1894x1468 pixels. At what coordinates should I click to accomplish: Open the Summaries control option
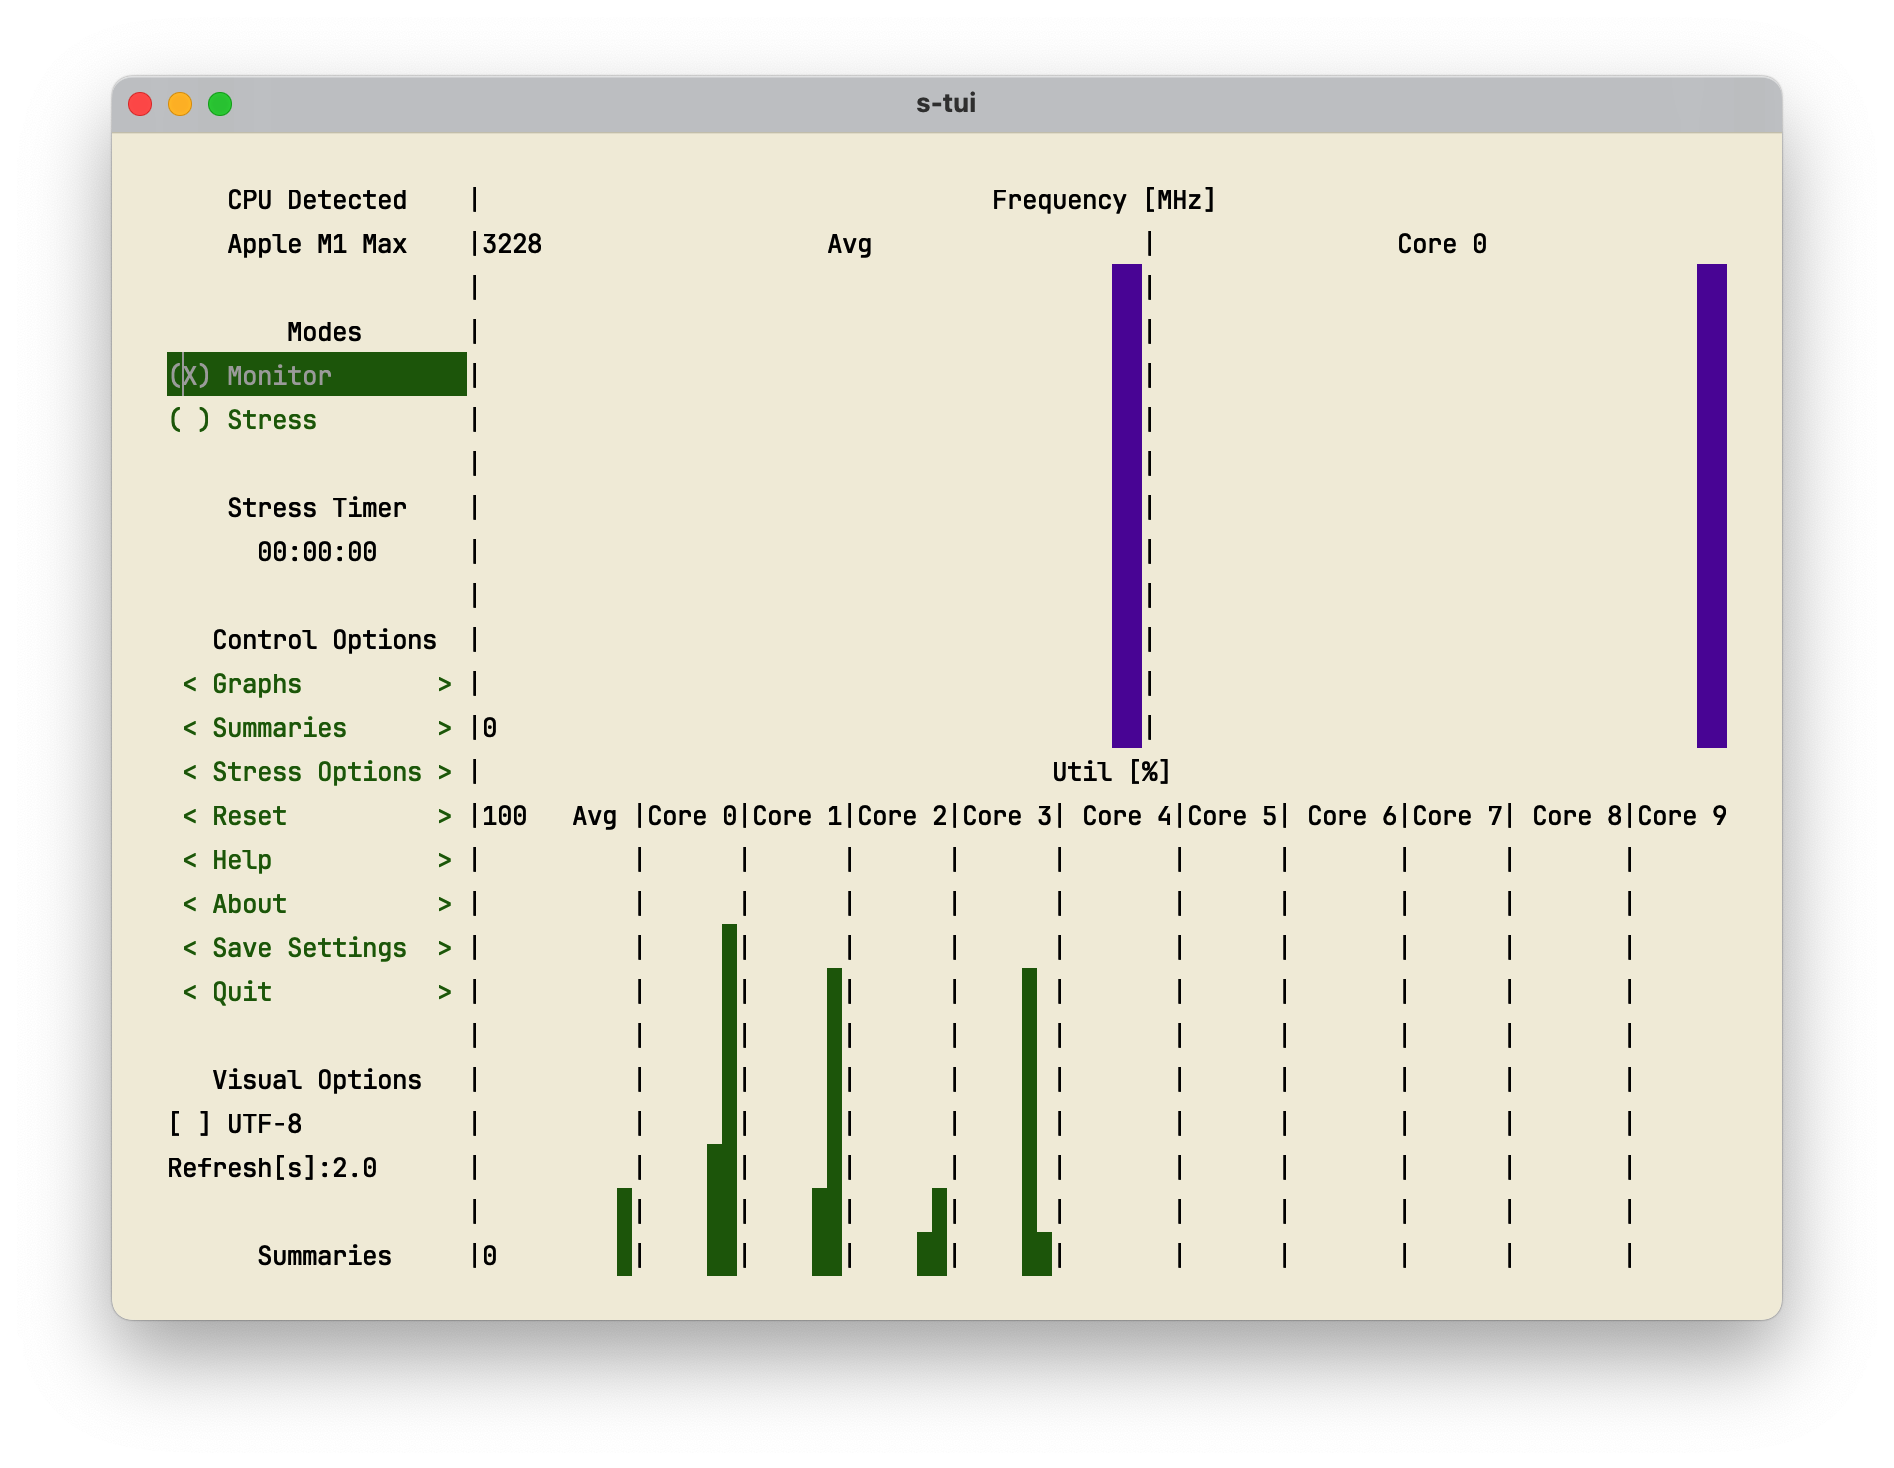279,728
